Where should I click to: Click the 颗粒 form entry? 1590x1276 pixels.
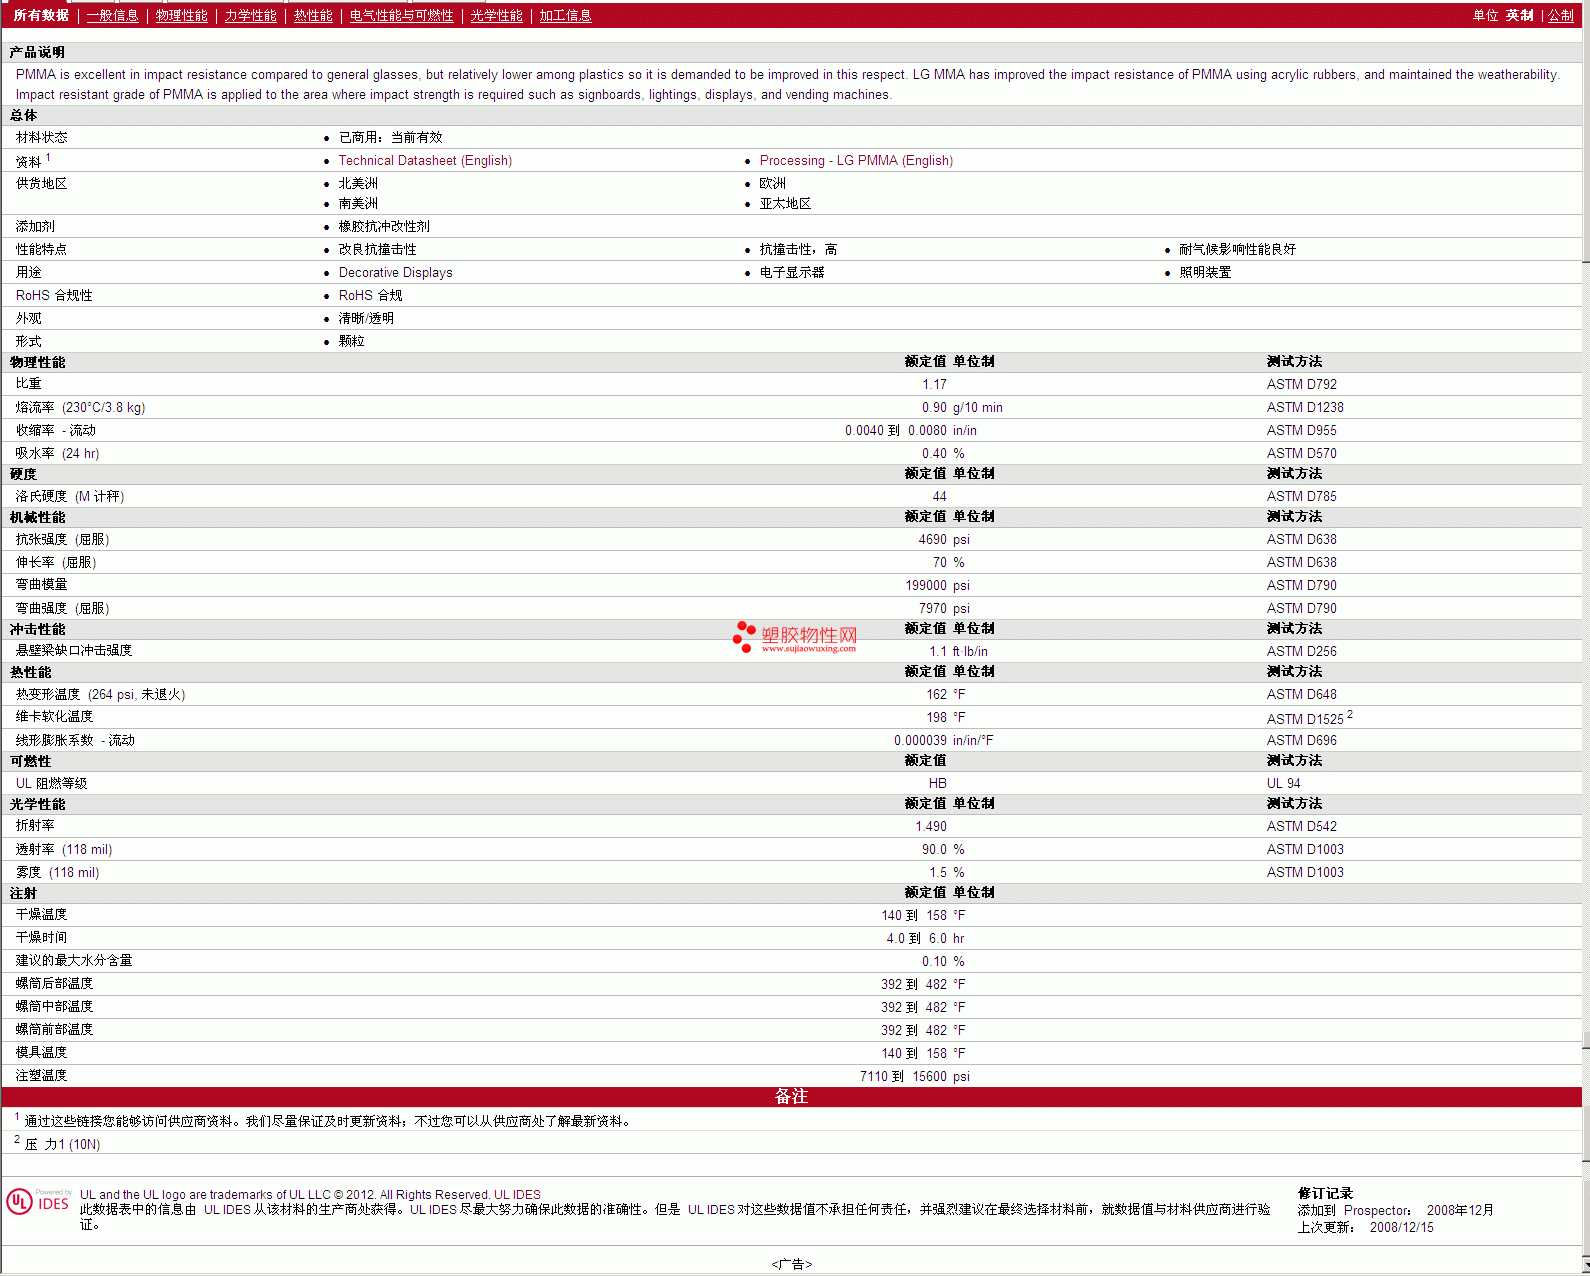351,342
